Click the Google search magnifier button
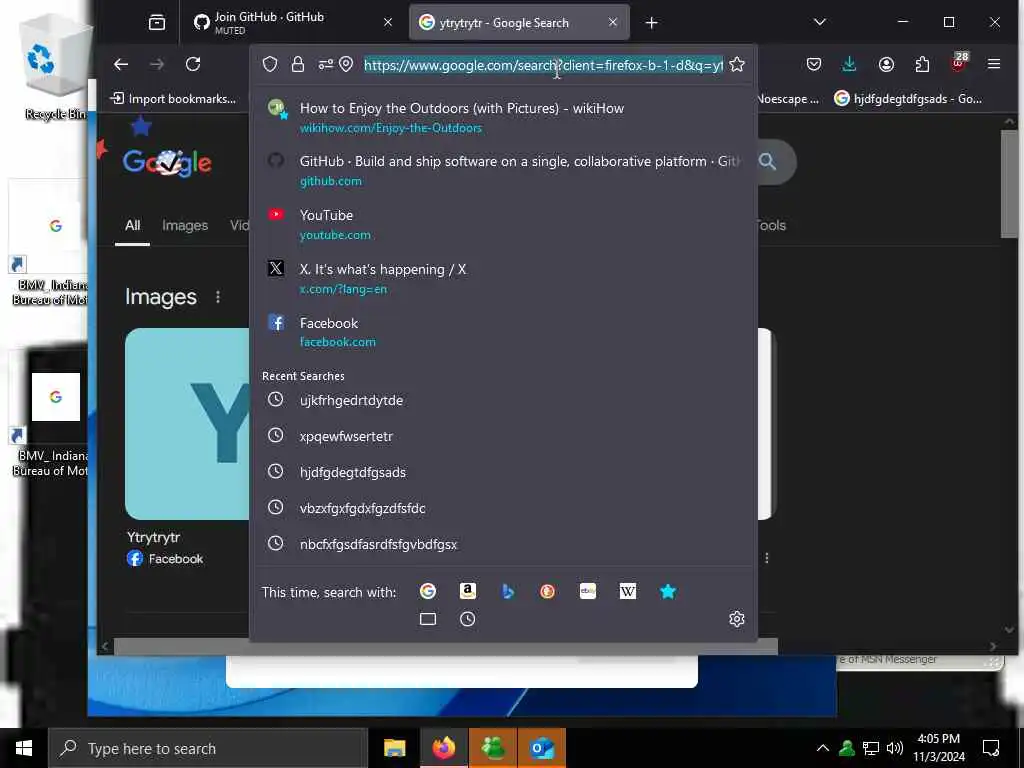This screenshot has width=1024, height=768. (x=768, y=161)
